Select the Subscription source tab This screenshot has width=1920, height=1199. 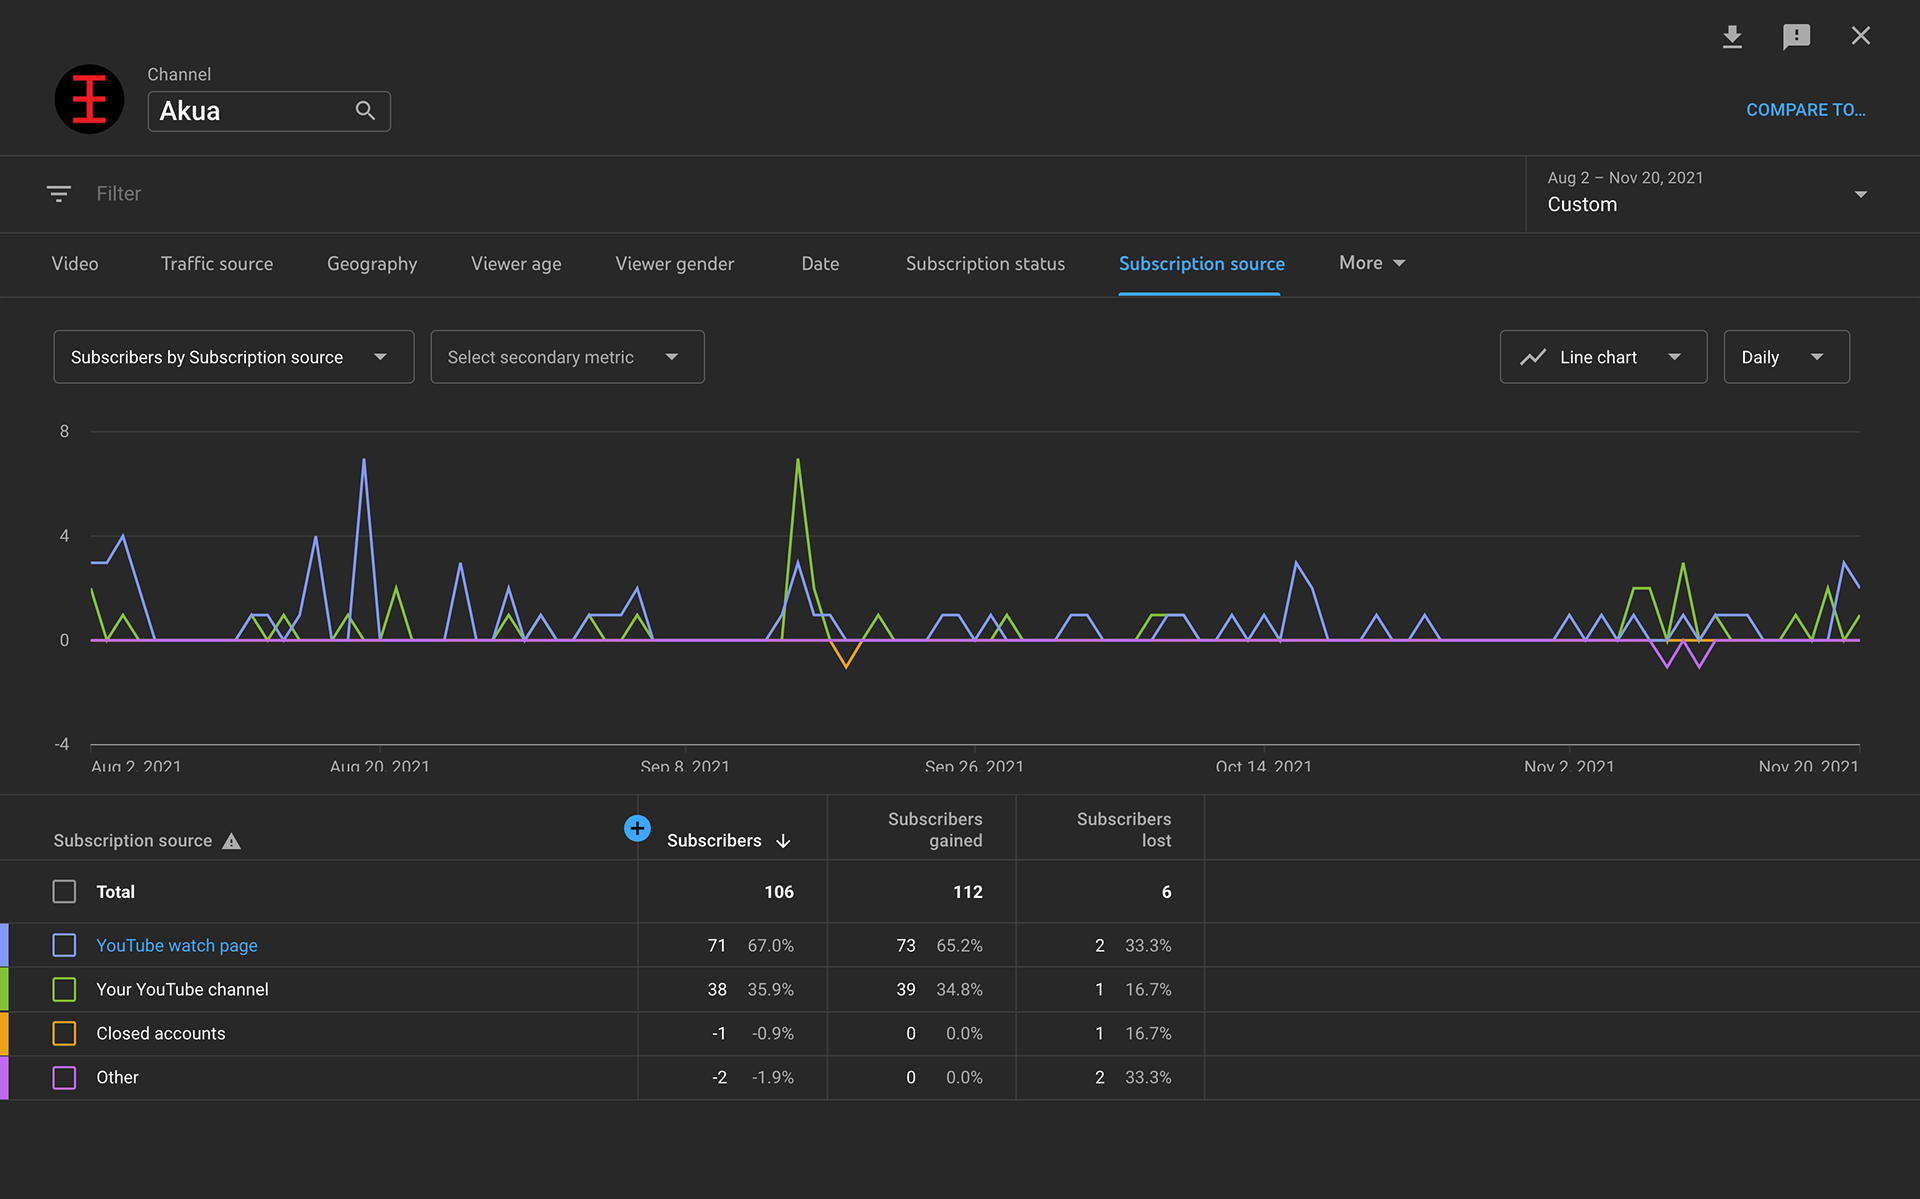1201,263
